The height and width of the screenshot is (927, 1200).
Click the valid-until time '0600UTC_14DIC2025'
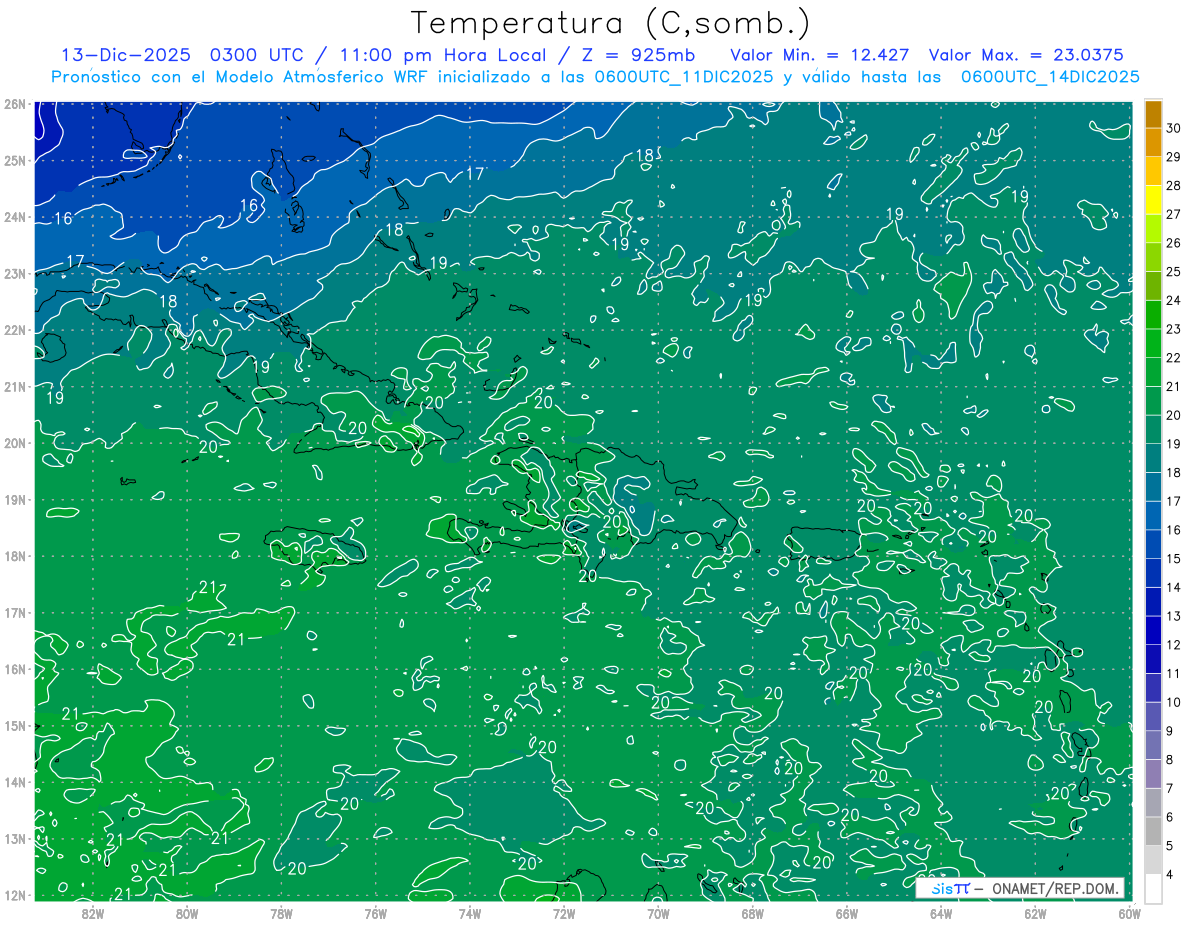(x=1050, y=76)
